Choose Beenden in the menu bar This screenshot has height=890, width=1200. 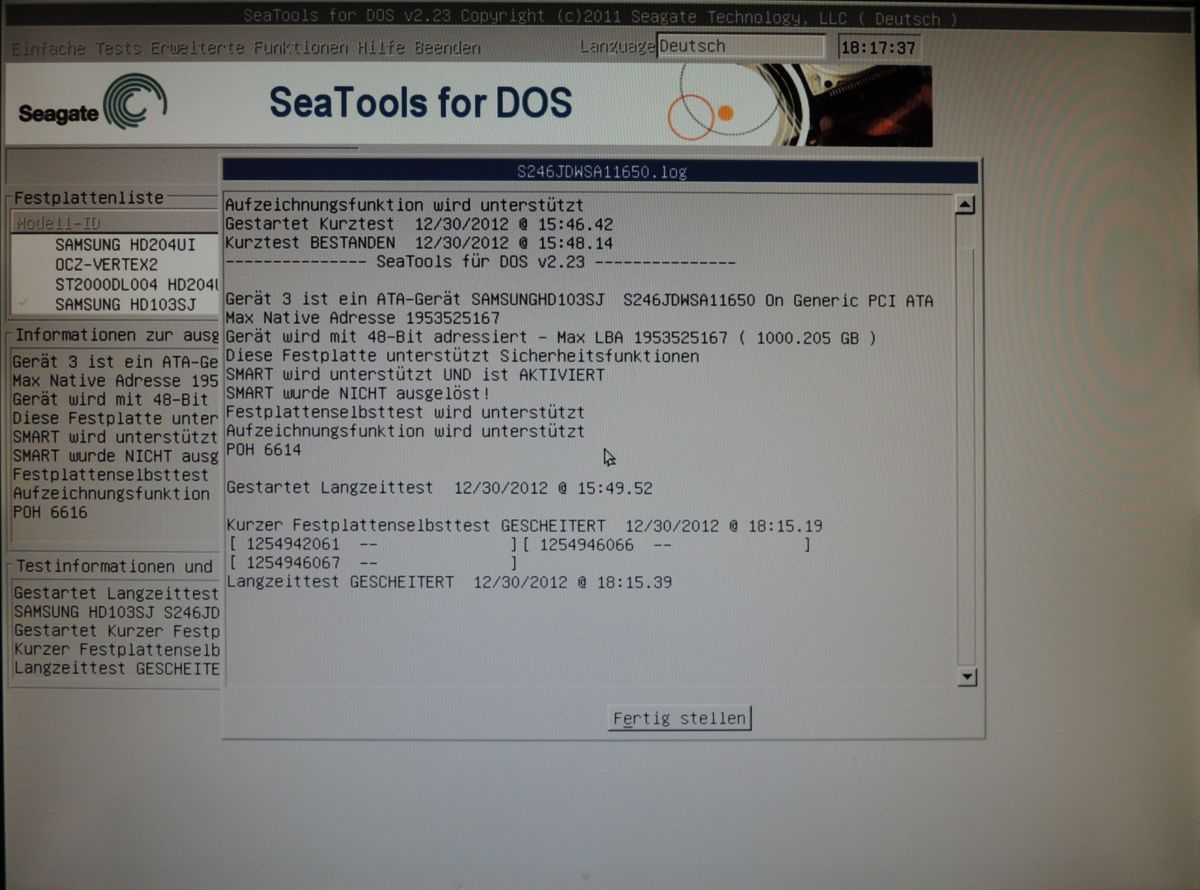point(446,48)
